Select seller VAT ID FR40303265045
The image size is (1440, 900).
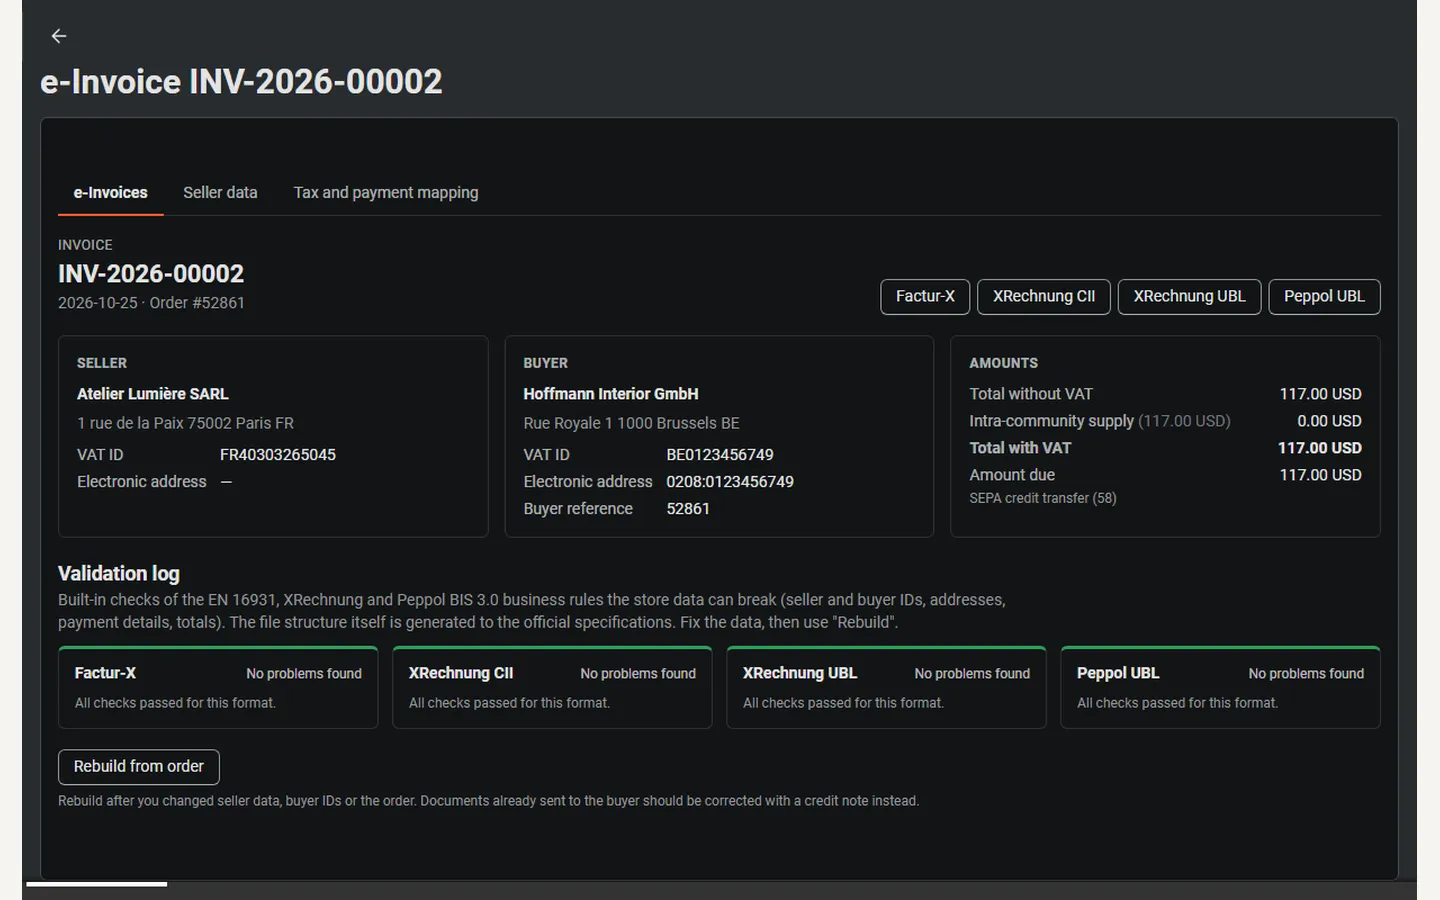pos(278,454)
